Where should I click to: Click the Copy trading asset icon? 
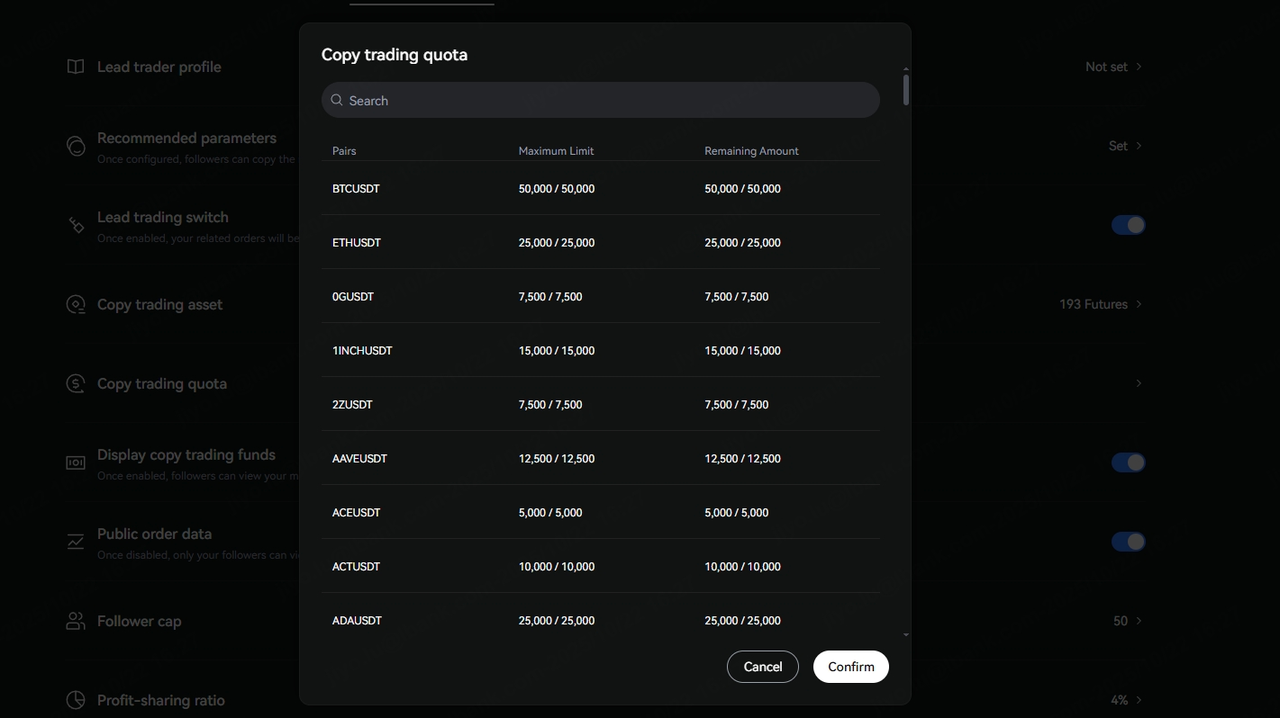75,305
